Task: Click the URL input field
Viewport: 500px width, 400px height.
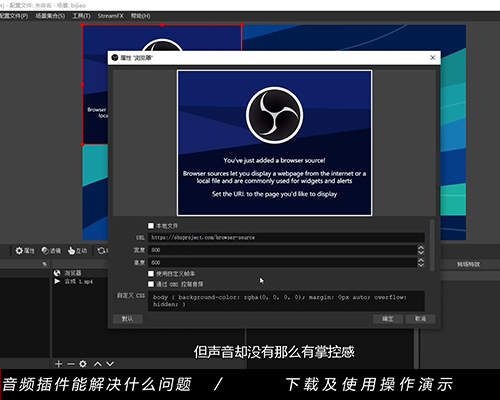Action: point(286,237)
